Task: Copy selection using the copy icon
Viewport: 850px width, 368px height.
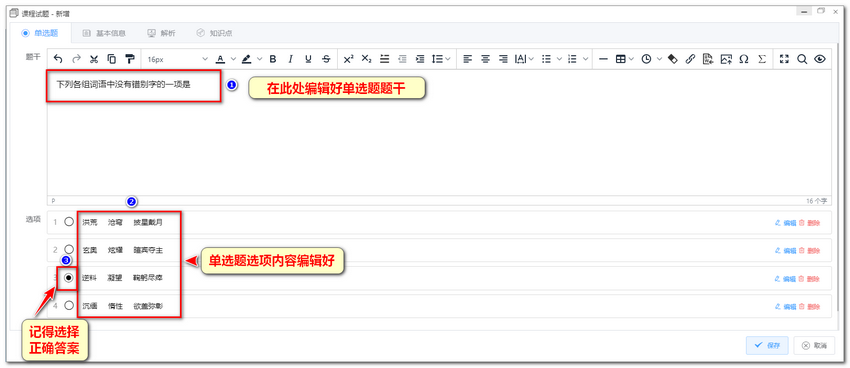Action: click(112, 59)
